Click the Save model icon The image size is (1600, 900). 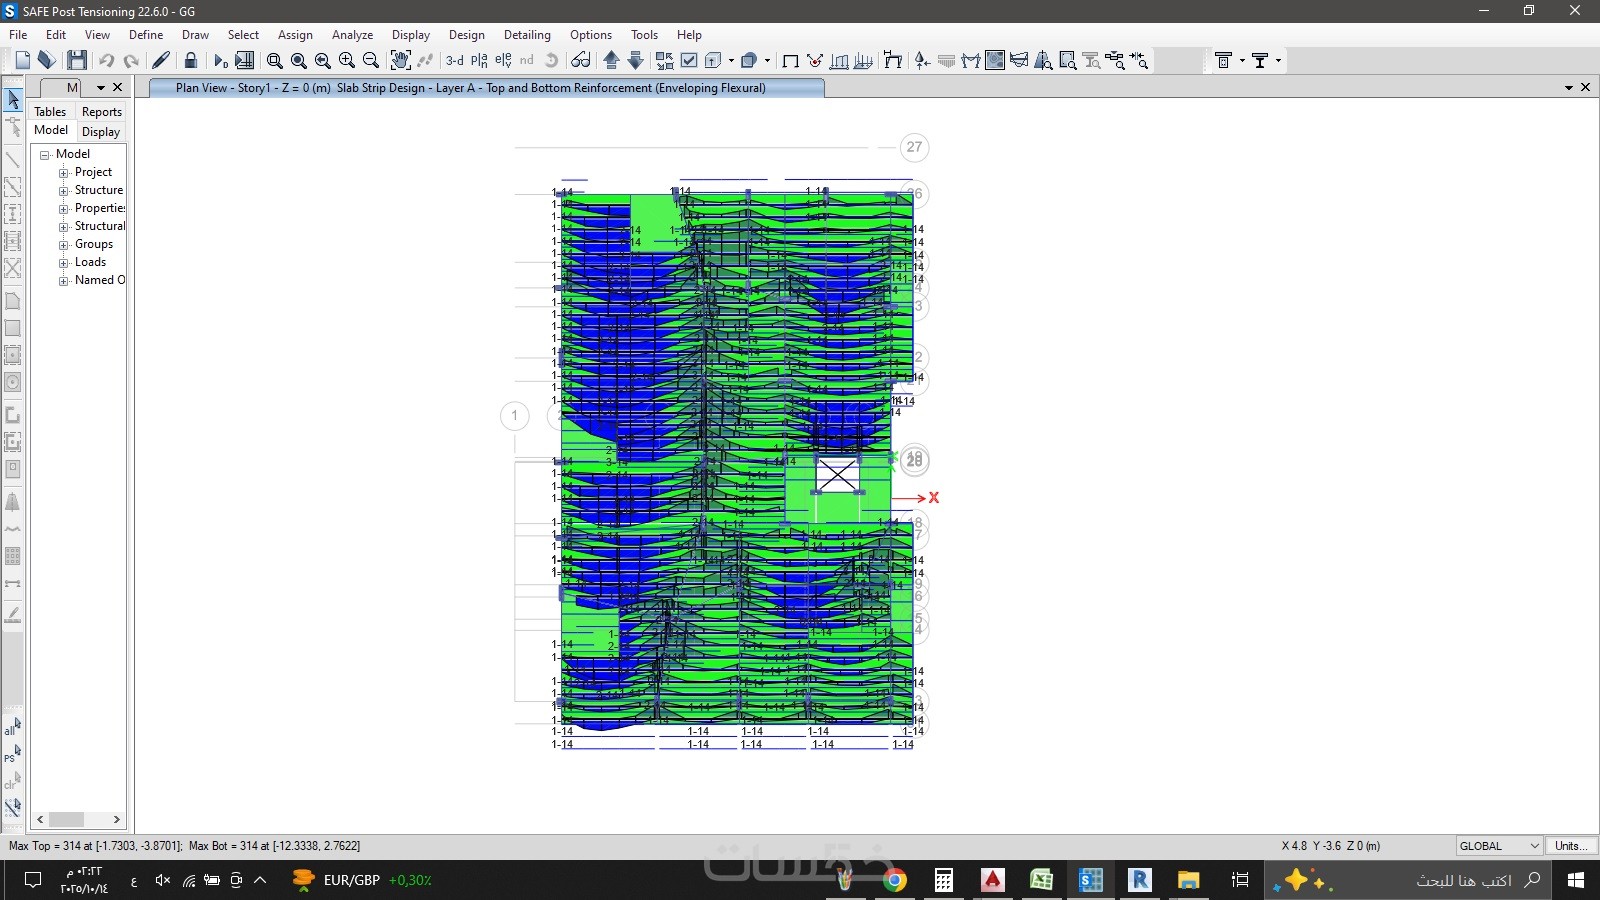77,61
